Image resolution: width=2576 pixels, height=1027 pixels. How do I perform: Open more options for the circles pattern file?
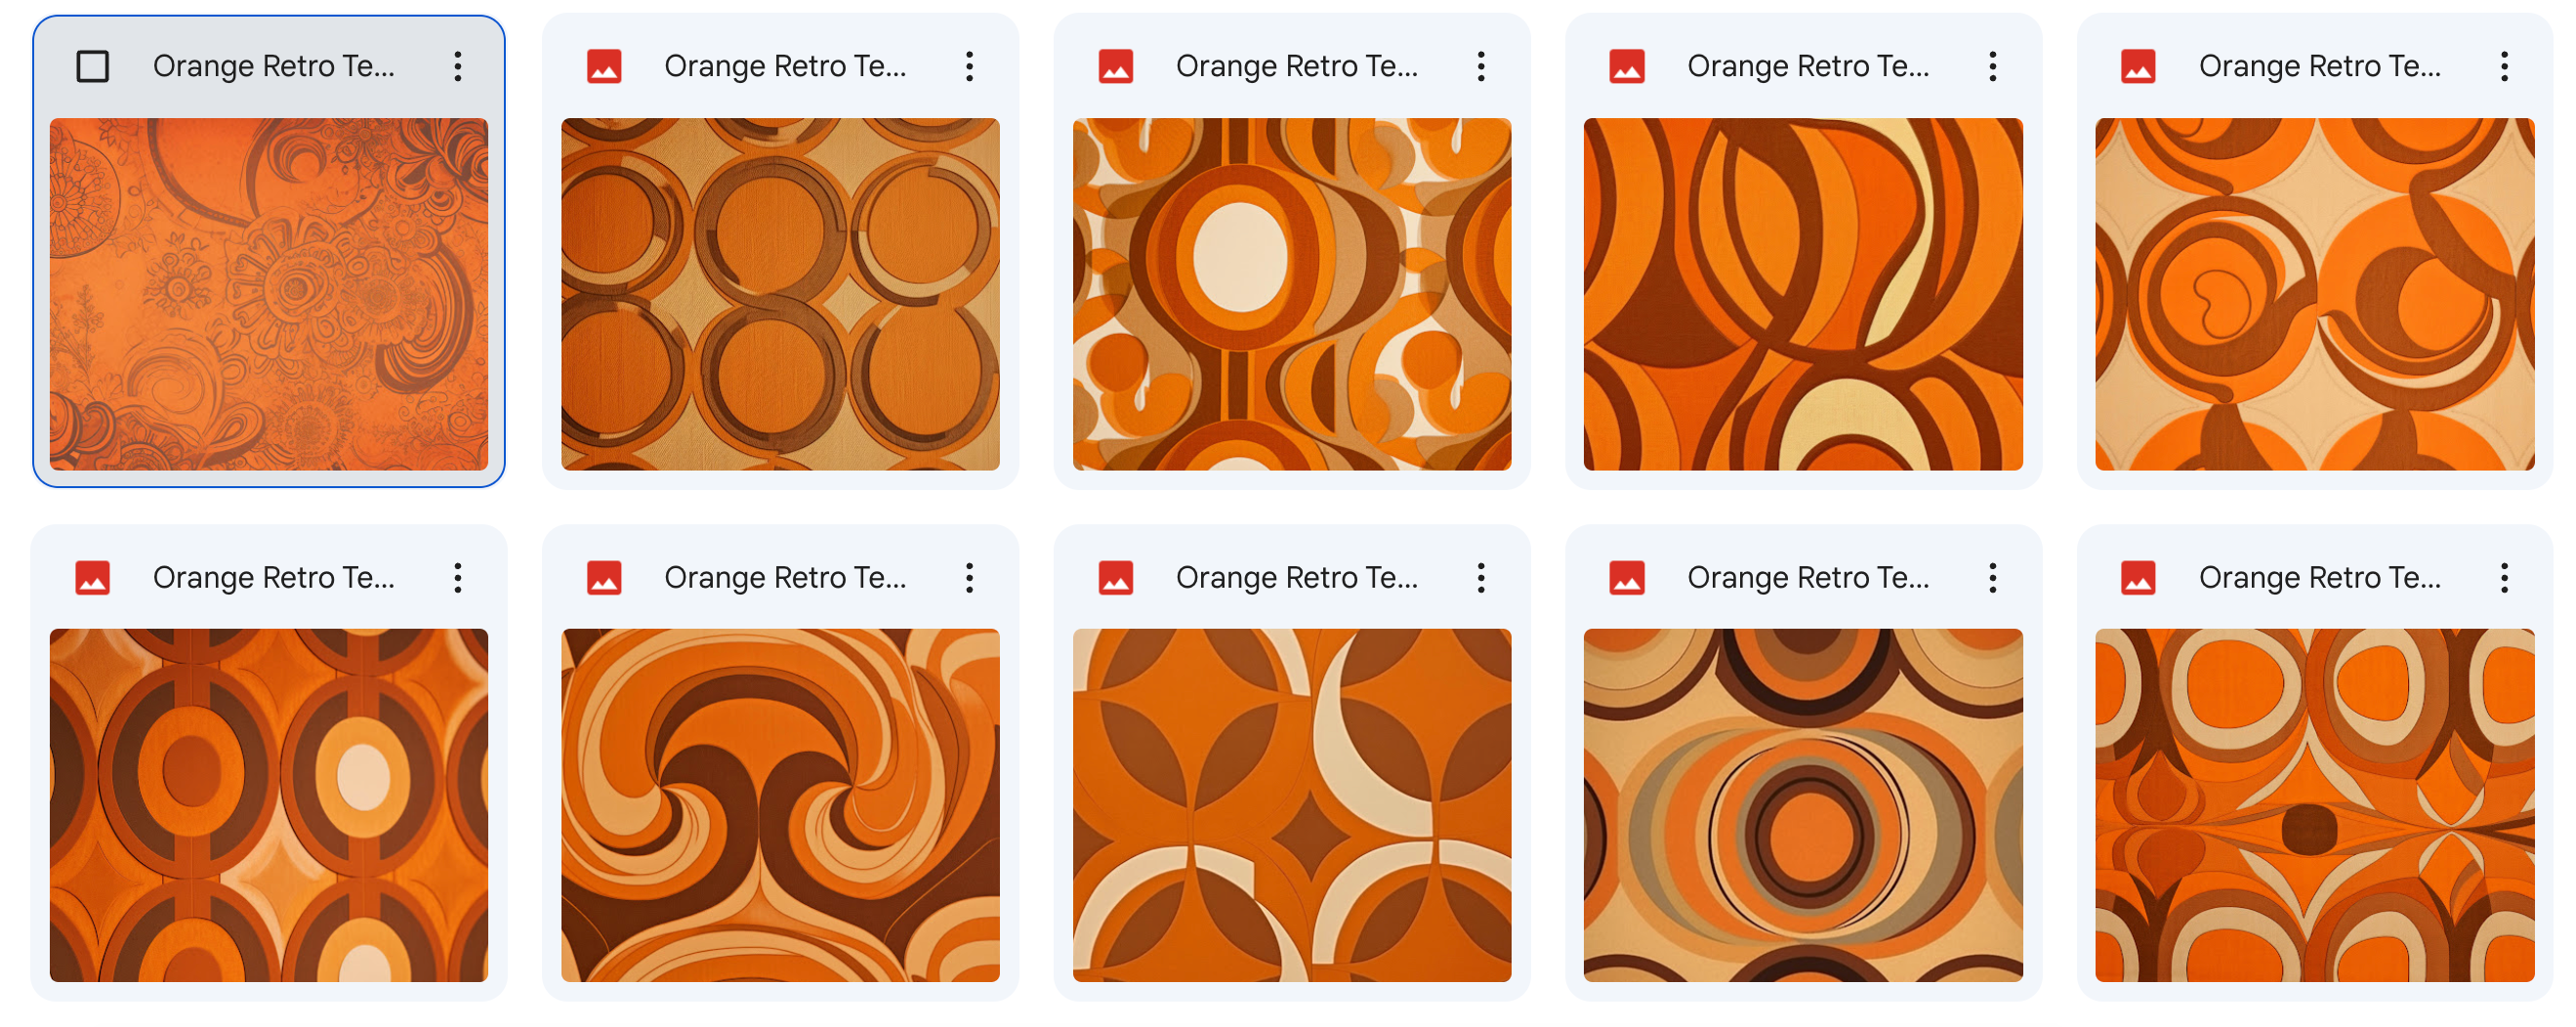[x=970, y=65]
